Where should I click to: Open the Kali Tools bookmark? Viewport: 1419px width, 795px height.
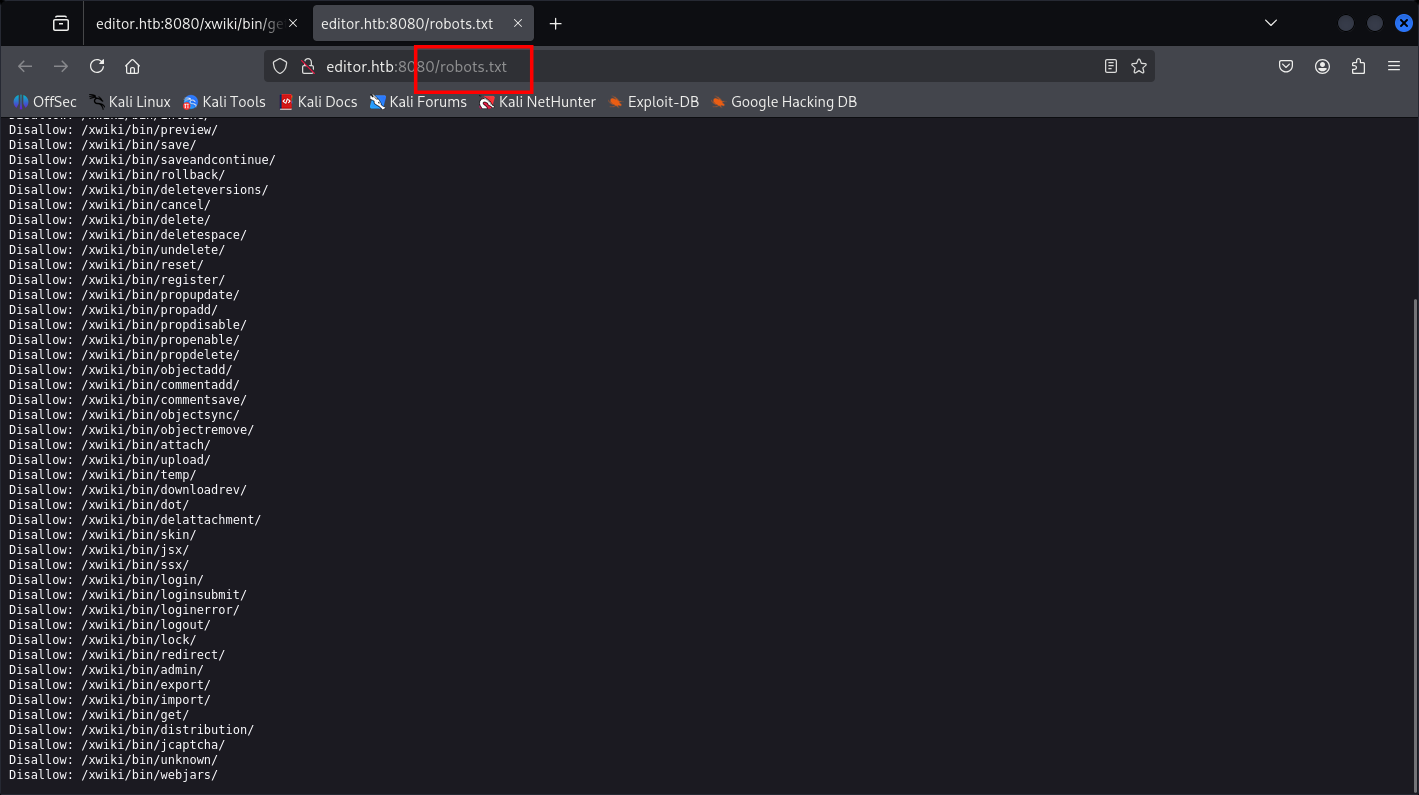click(224, 102)
